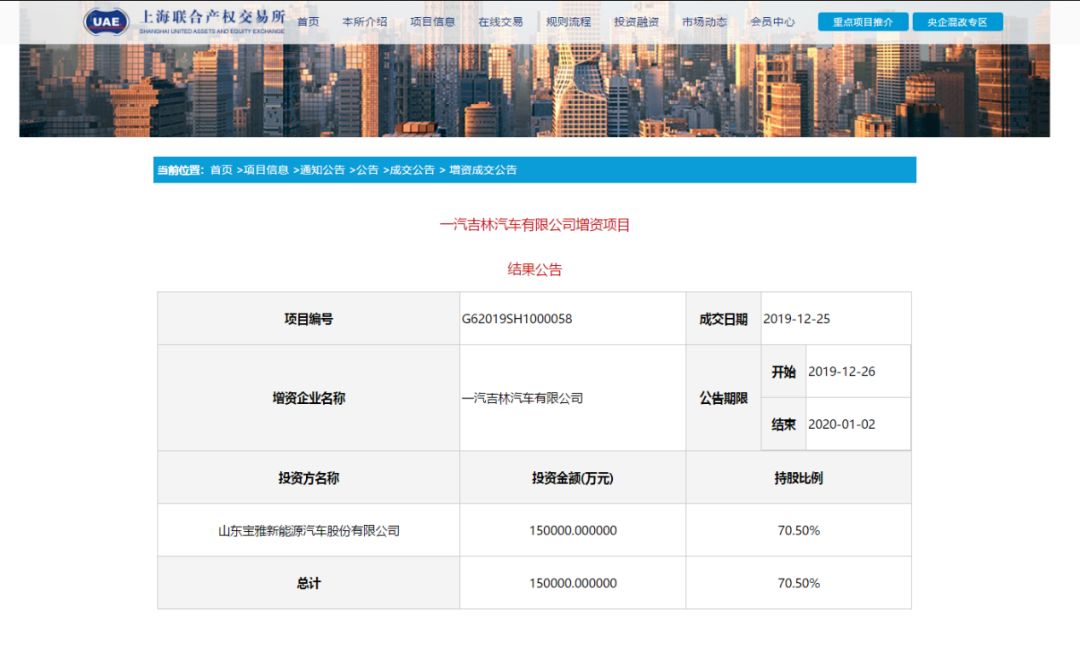The height and width of the screenshot is (652, 1080).
Task: Select the start date 2019-12-26
Action: [842, 372]
